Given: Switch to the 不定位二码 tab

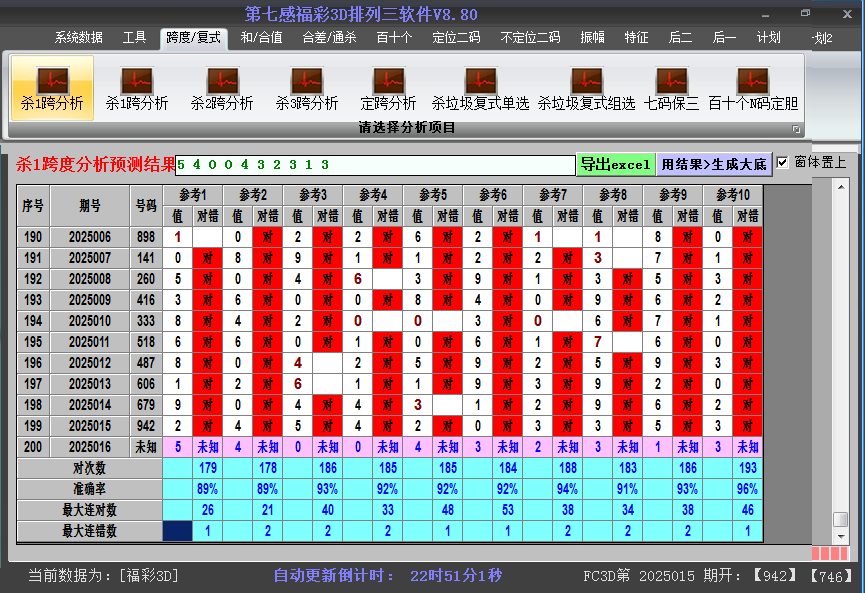Looking at the screenshot, I should [x=530, y=38].
